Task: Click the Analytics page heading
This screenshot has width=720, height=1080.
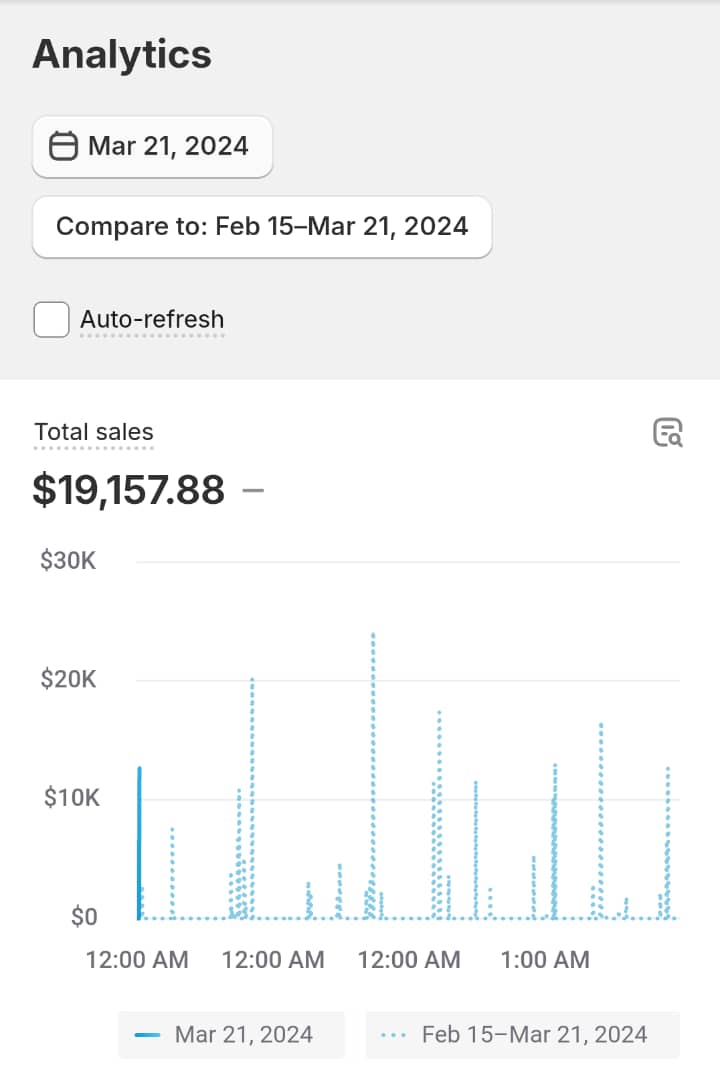Action: (122, 54)
